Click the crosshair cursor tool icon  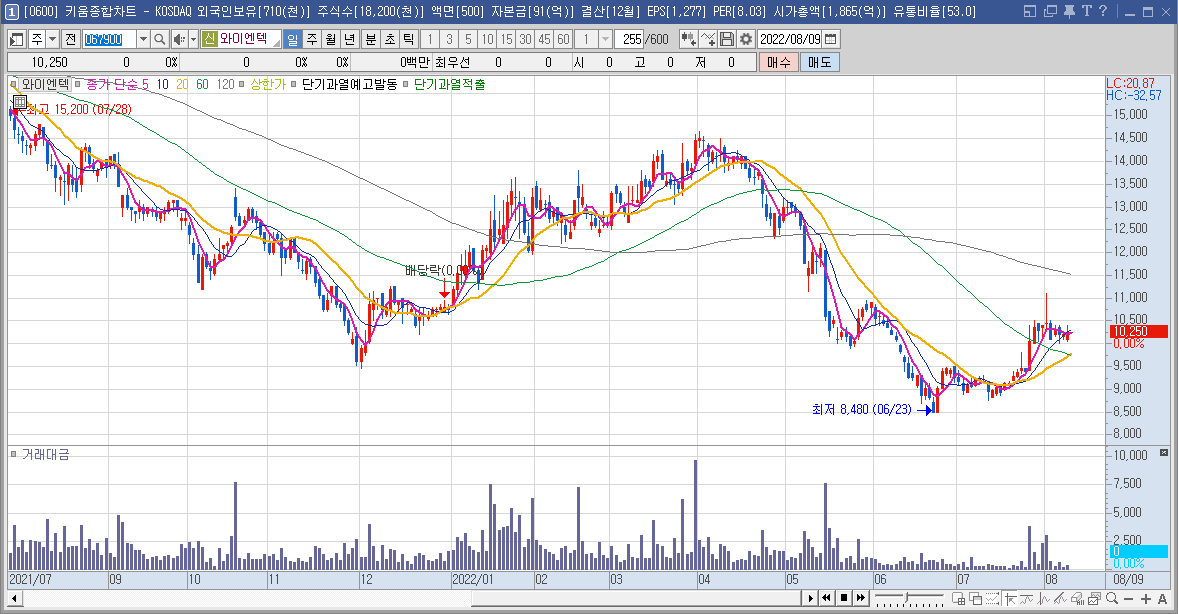tap(1011, 598)
